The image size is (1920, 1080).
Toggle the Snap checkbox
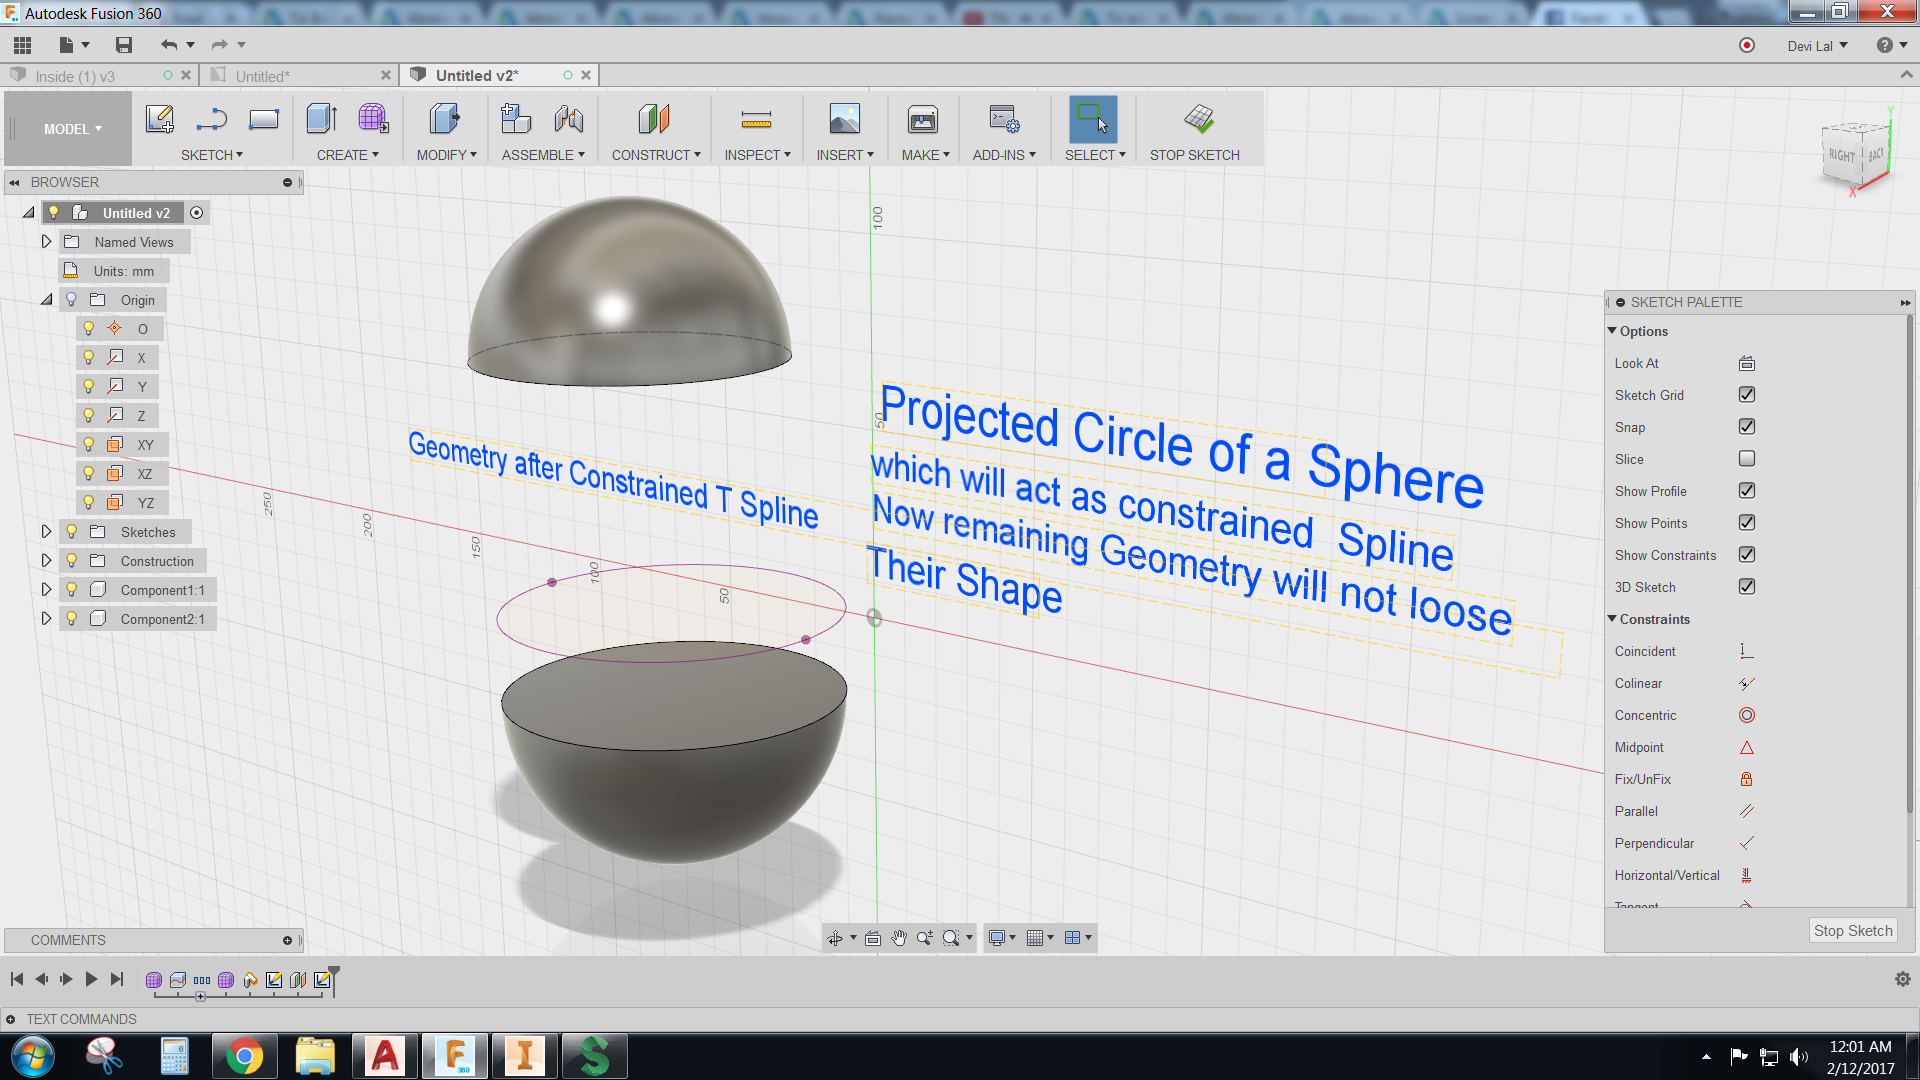click(1747, 427)
